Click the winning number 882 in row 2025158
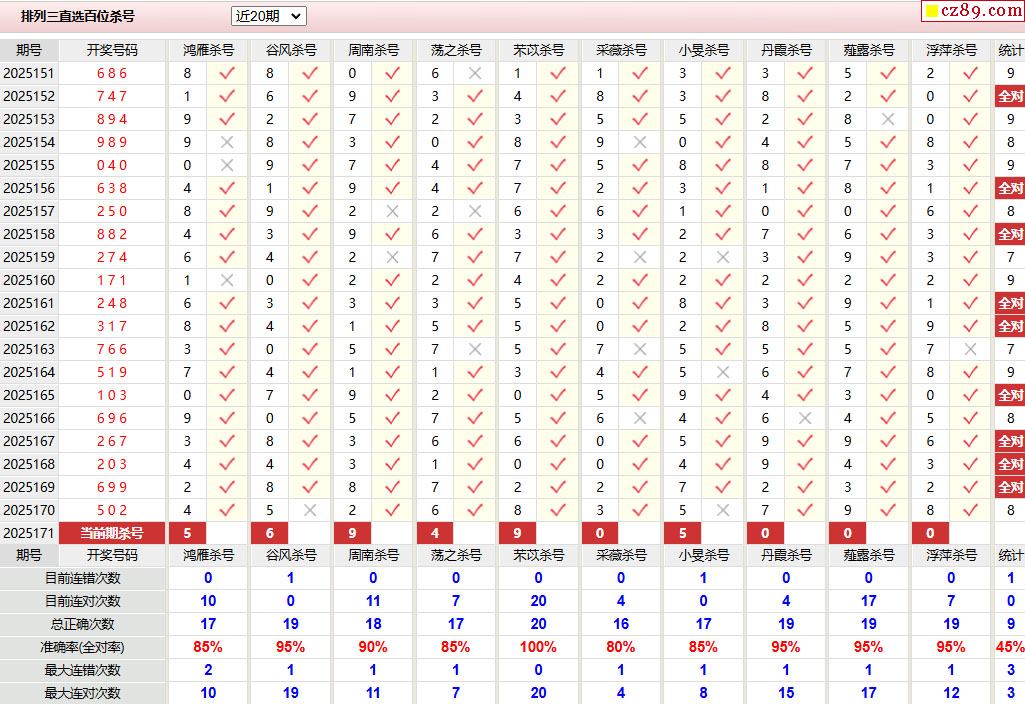This screenshot has width=1025, height=704. click(112, 234)
